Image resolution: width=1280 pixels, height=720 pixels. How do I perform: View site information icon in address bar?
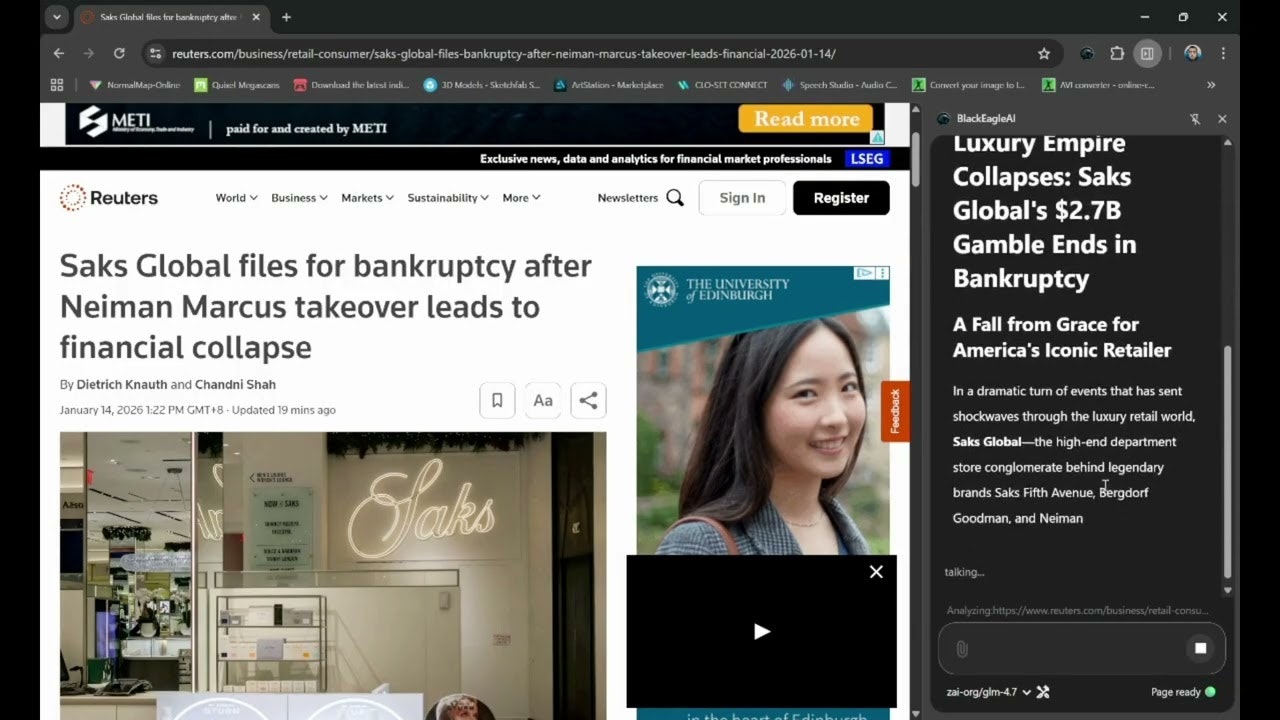pyautogui.click(x=154, y=53)
